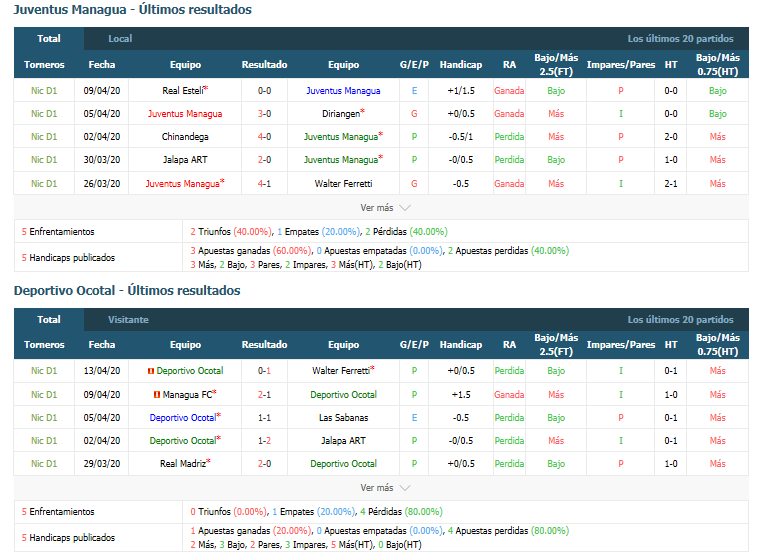This screenshot has width=767, height=556.
Task: Open Jalapa ART link in 30/03/20 row
Action: (185, 159)
